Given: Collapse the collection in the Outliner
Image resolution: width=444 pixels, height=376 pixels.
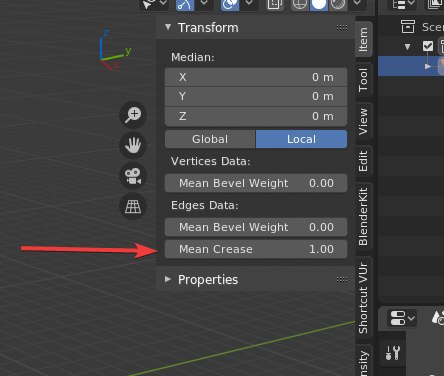Looking at the screenshot, I should 407,47.
